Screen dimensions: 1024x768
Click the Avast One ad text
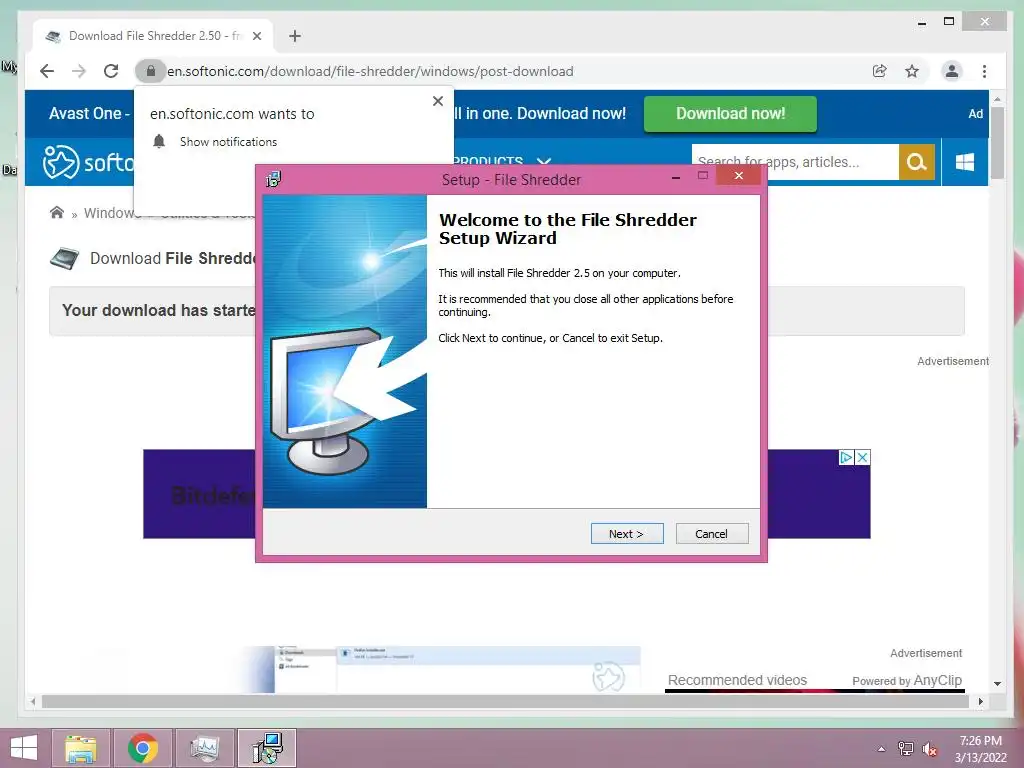click(x=89, y=114)
